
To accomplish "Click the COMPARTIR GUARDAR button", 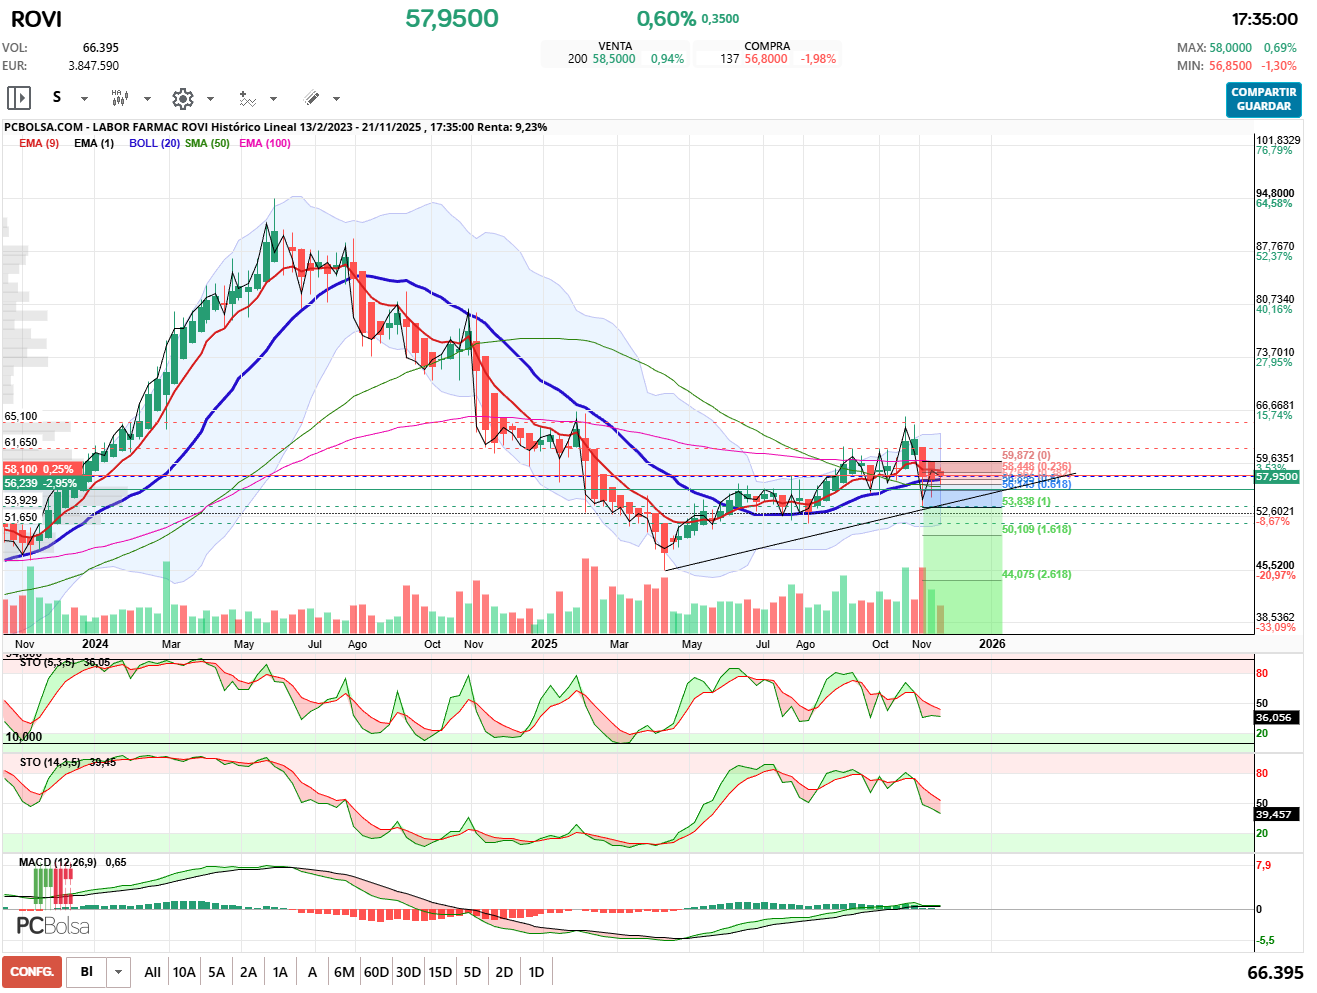I will pos(1263,99).
